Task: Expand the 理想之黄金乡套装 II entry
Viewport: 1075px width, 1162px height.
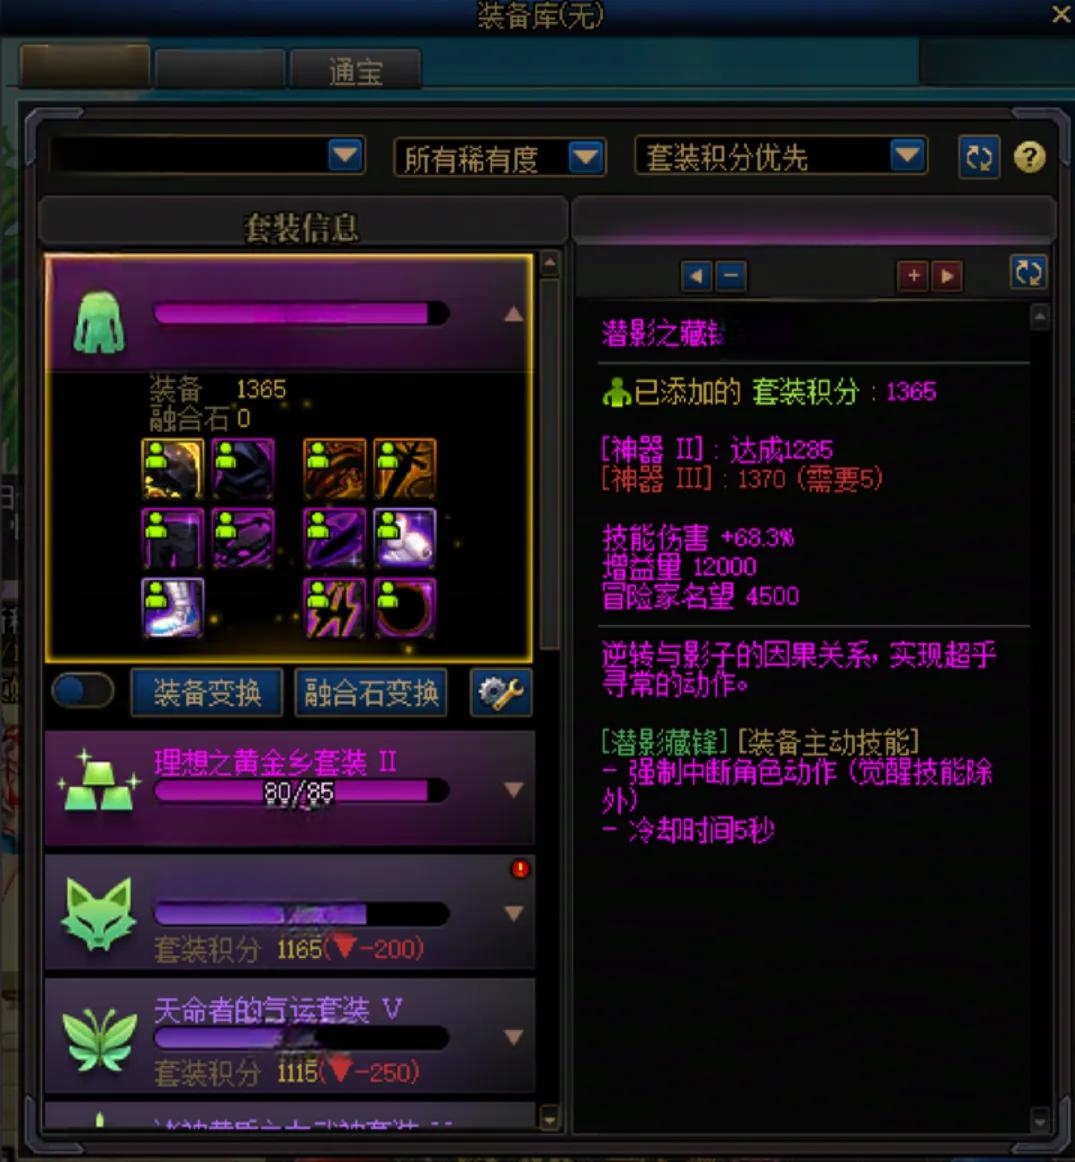Action: pyautogui.click(x=513, y=789)
